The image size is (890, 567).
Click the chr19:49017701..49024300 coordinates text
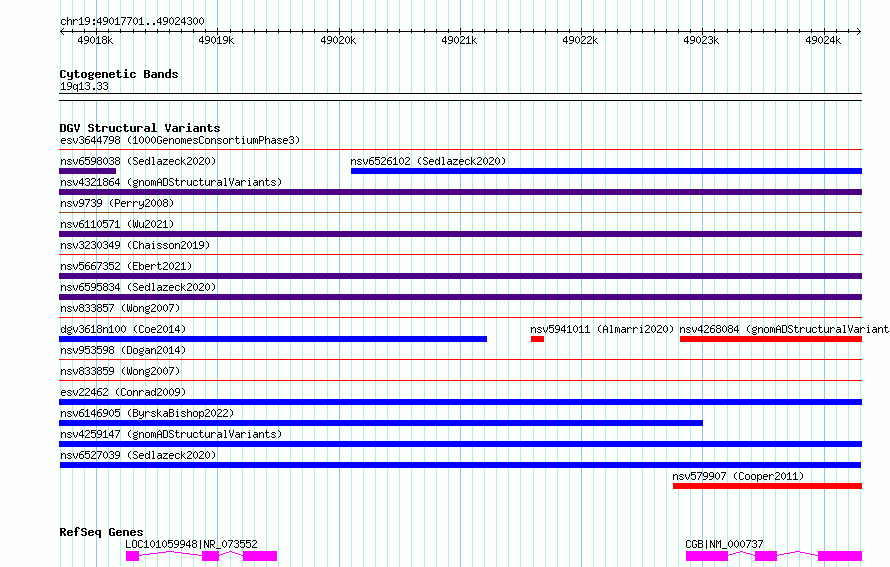(x=132, y=21)
